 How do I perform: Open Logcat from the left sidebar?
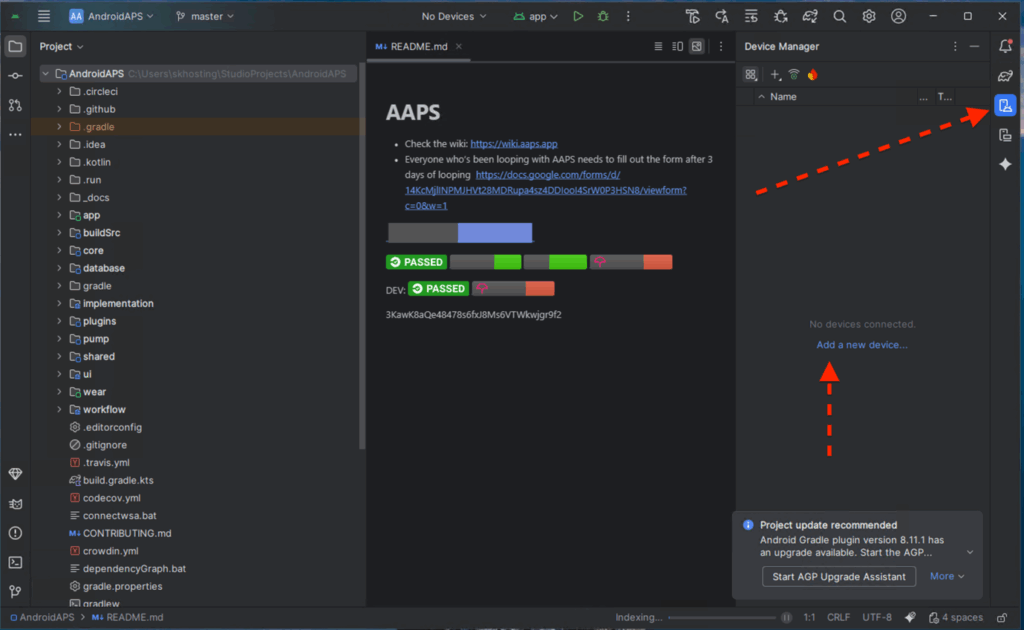(x=15, y=503)
